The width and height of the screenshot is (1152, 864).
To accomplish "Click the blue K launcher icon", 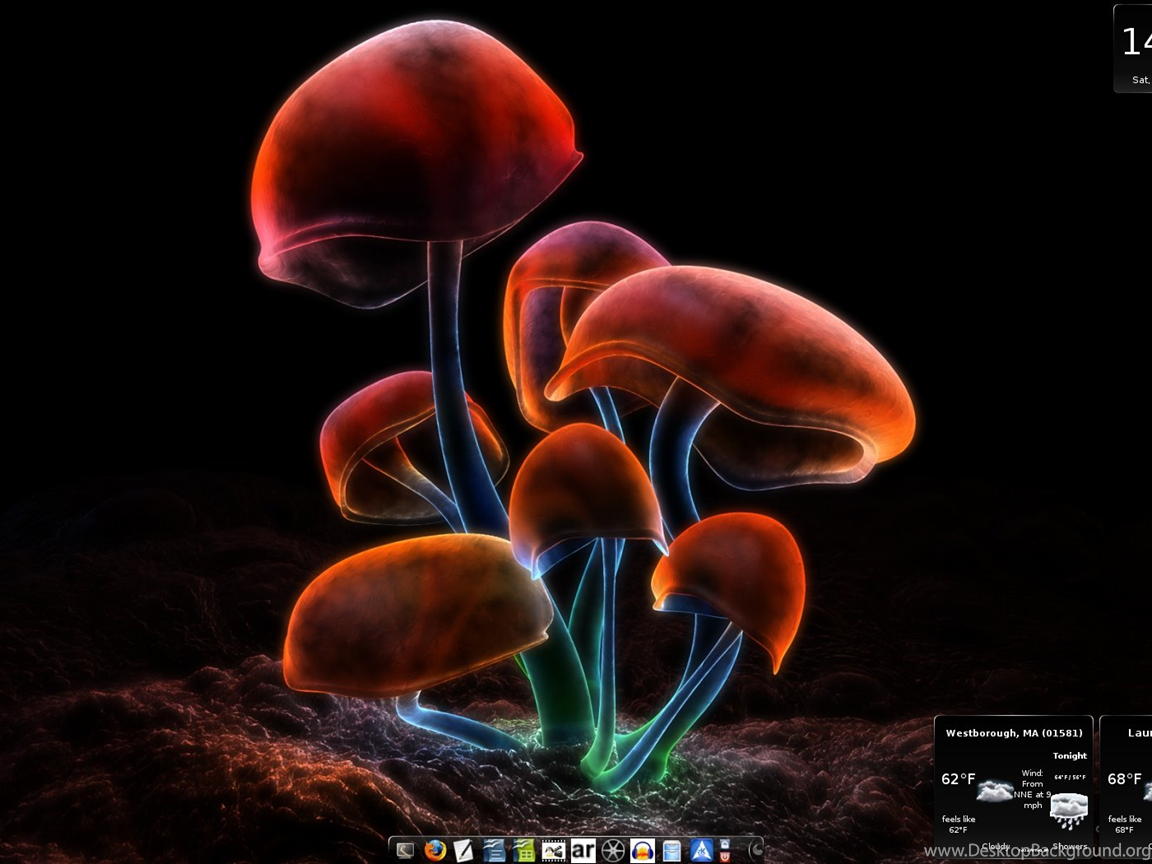I will coord(702,850).
